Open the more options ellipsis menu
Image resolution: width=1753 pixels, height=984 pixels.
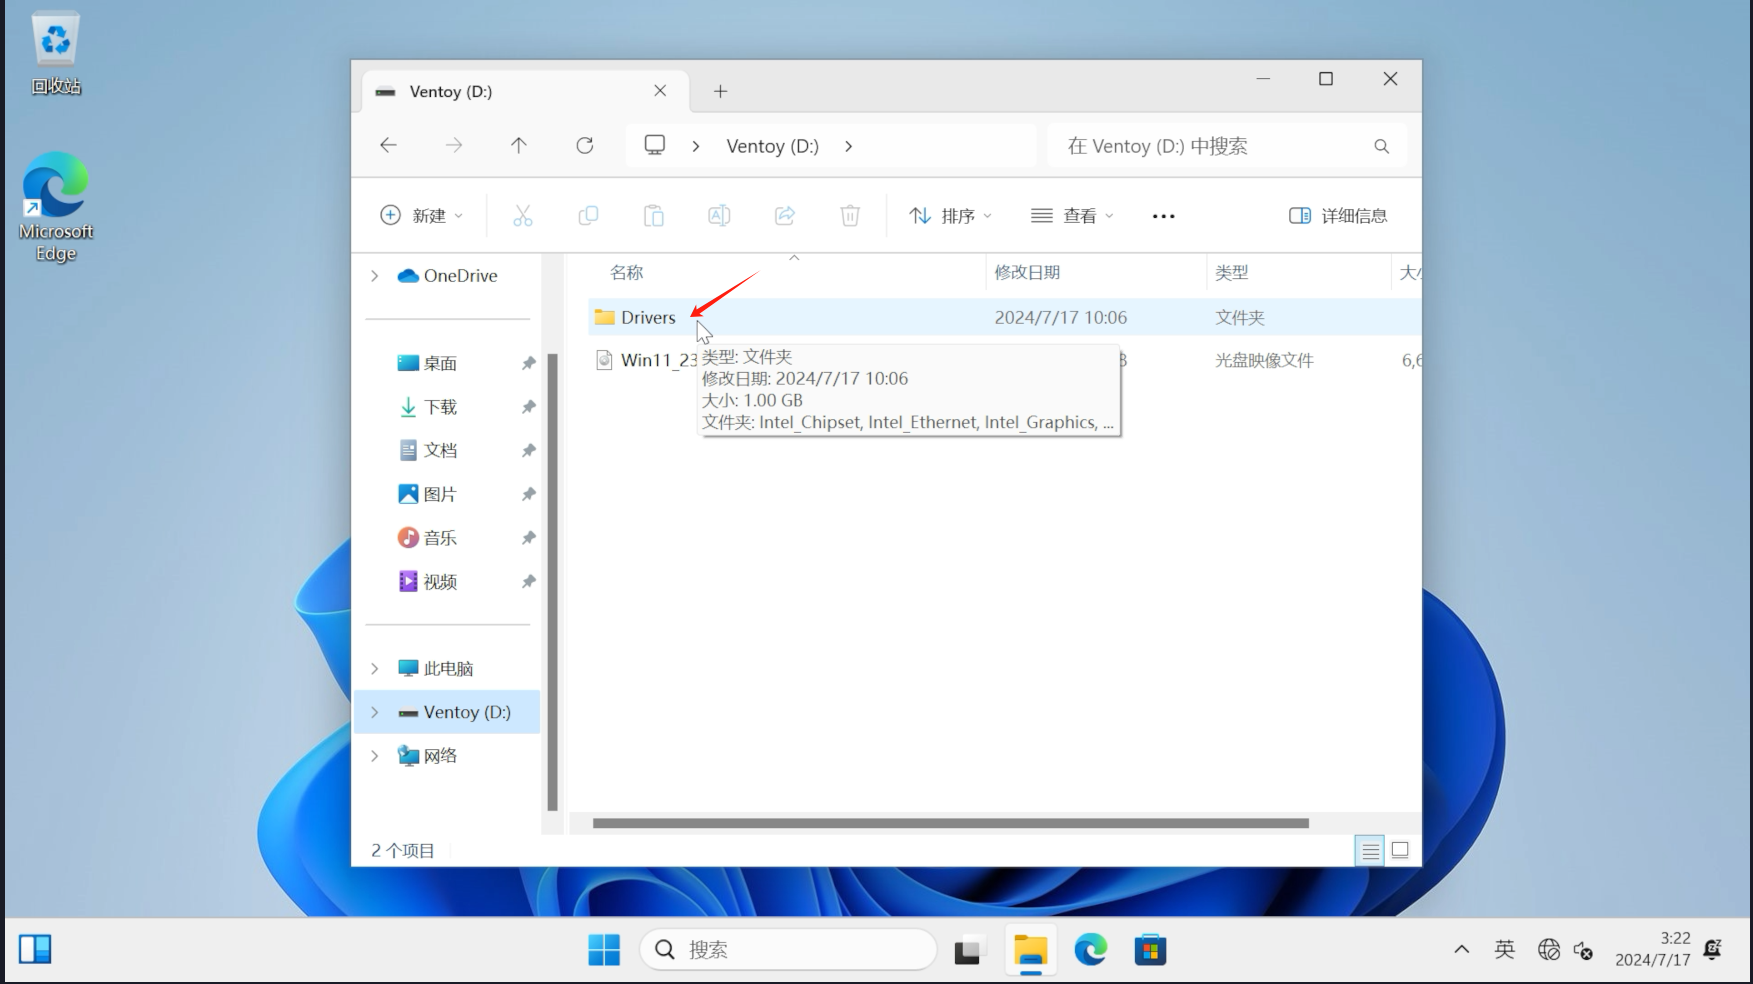point(1163,216)
